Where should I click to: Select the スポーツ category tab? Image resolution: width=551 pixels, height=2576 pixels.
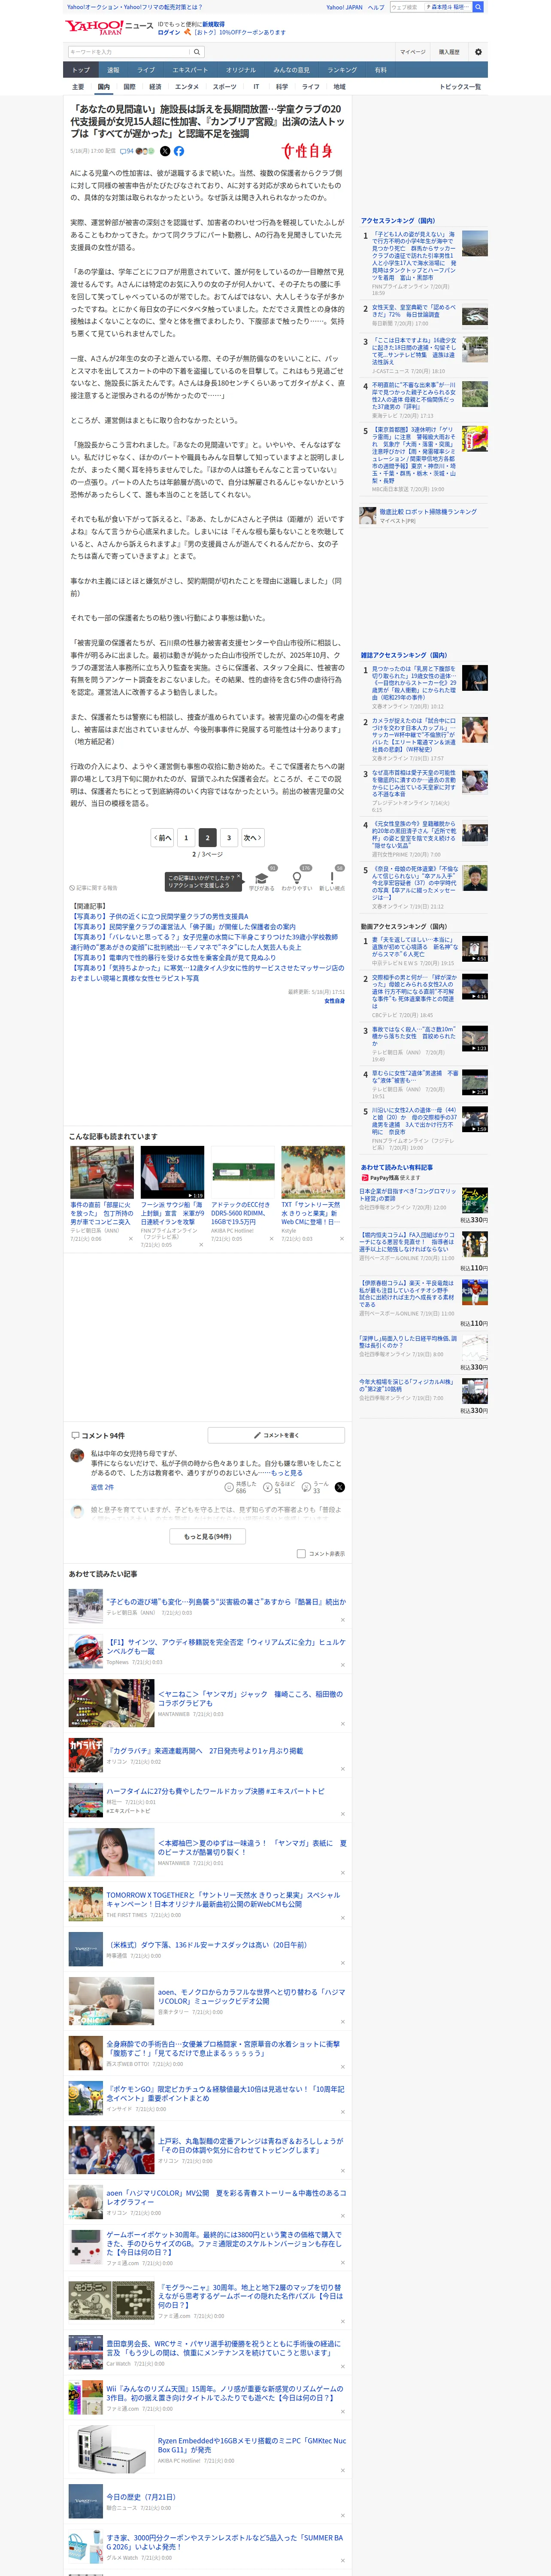pos(225,87)
